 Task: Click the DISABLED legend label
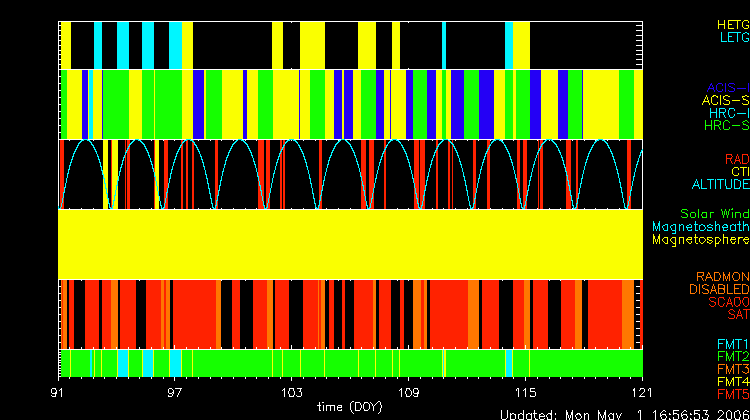pyautogui.click(x=718, y=289)
